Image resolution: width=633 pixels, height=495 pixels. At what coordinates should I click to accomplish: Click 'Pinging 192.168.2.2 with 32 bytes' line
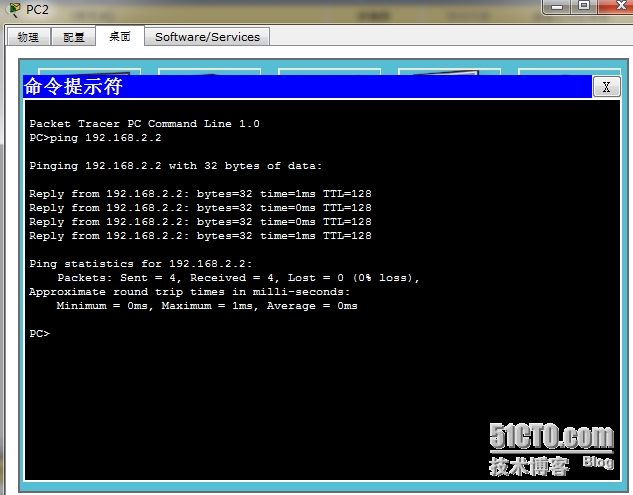click(x=176, y=166)
